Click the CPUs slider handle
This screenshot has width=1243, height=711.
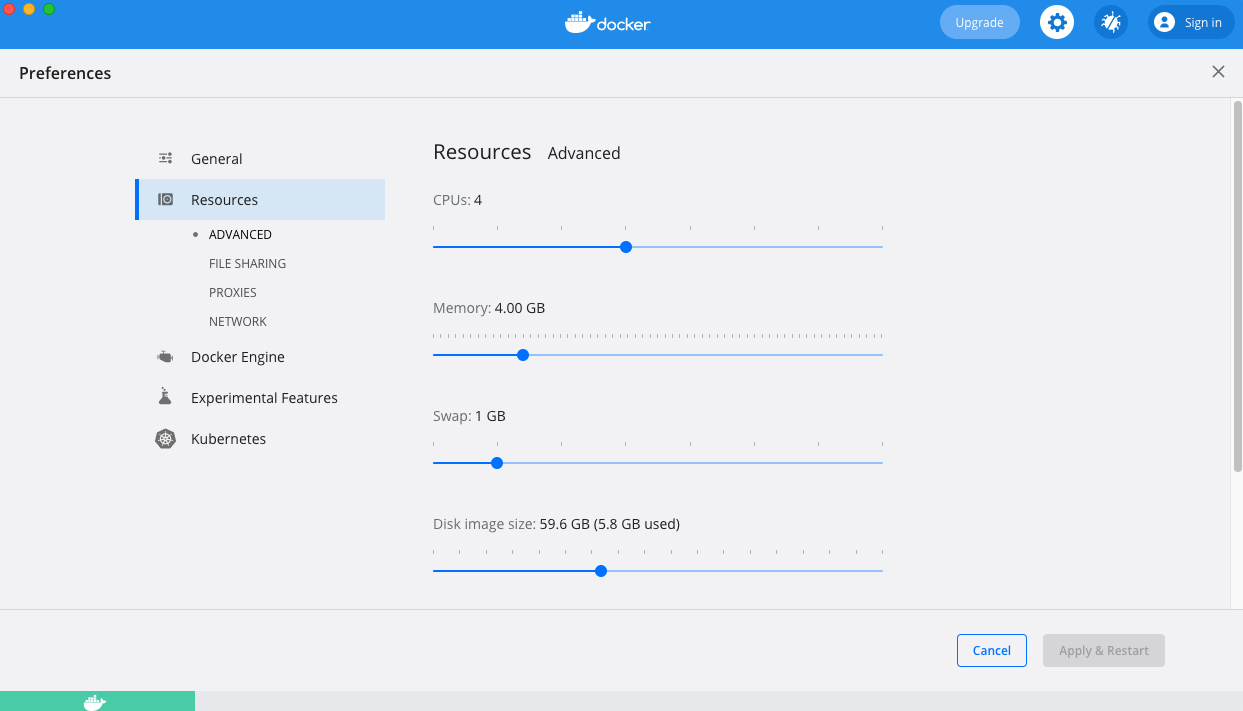pyautogui.click(x=626, y=247)
